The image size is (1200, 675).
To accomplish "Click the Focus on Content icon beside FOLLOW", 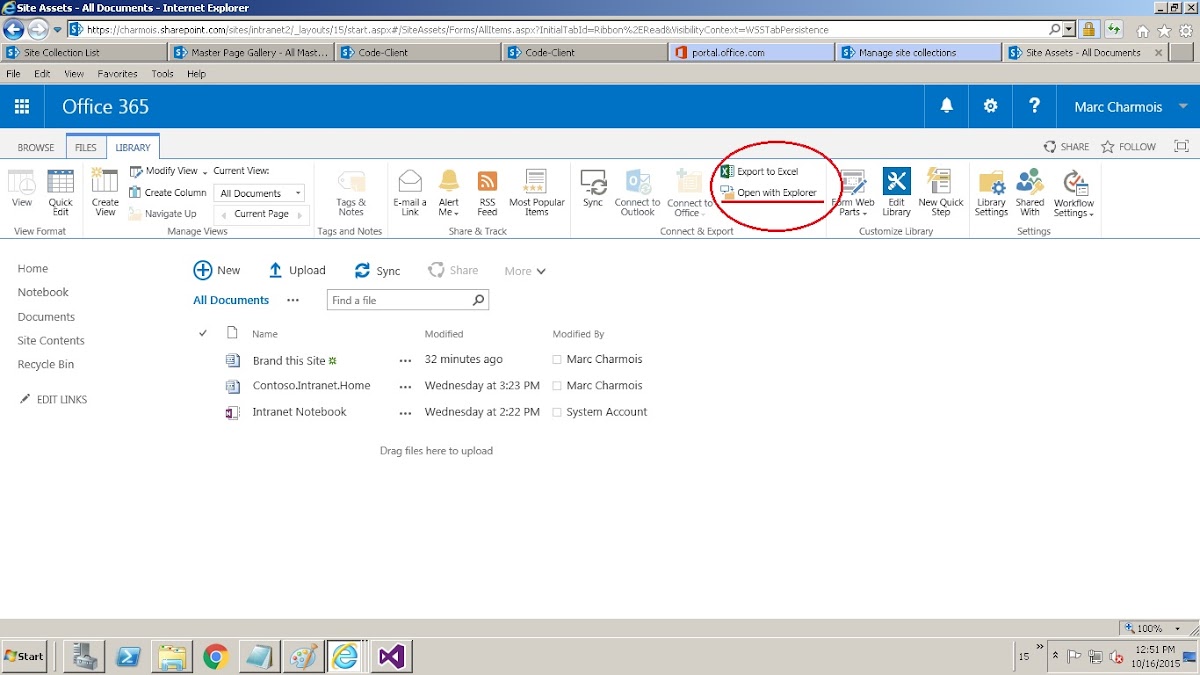I will (1181, 146).
